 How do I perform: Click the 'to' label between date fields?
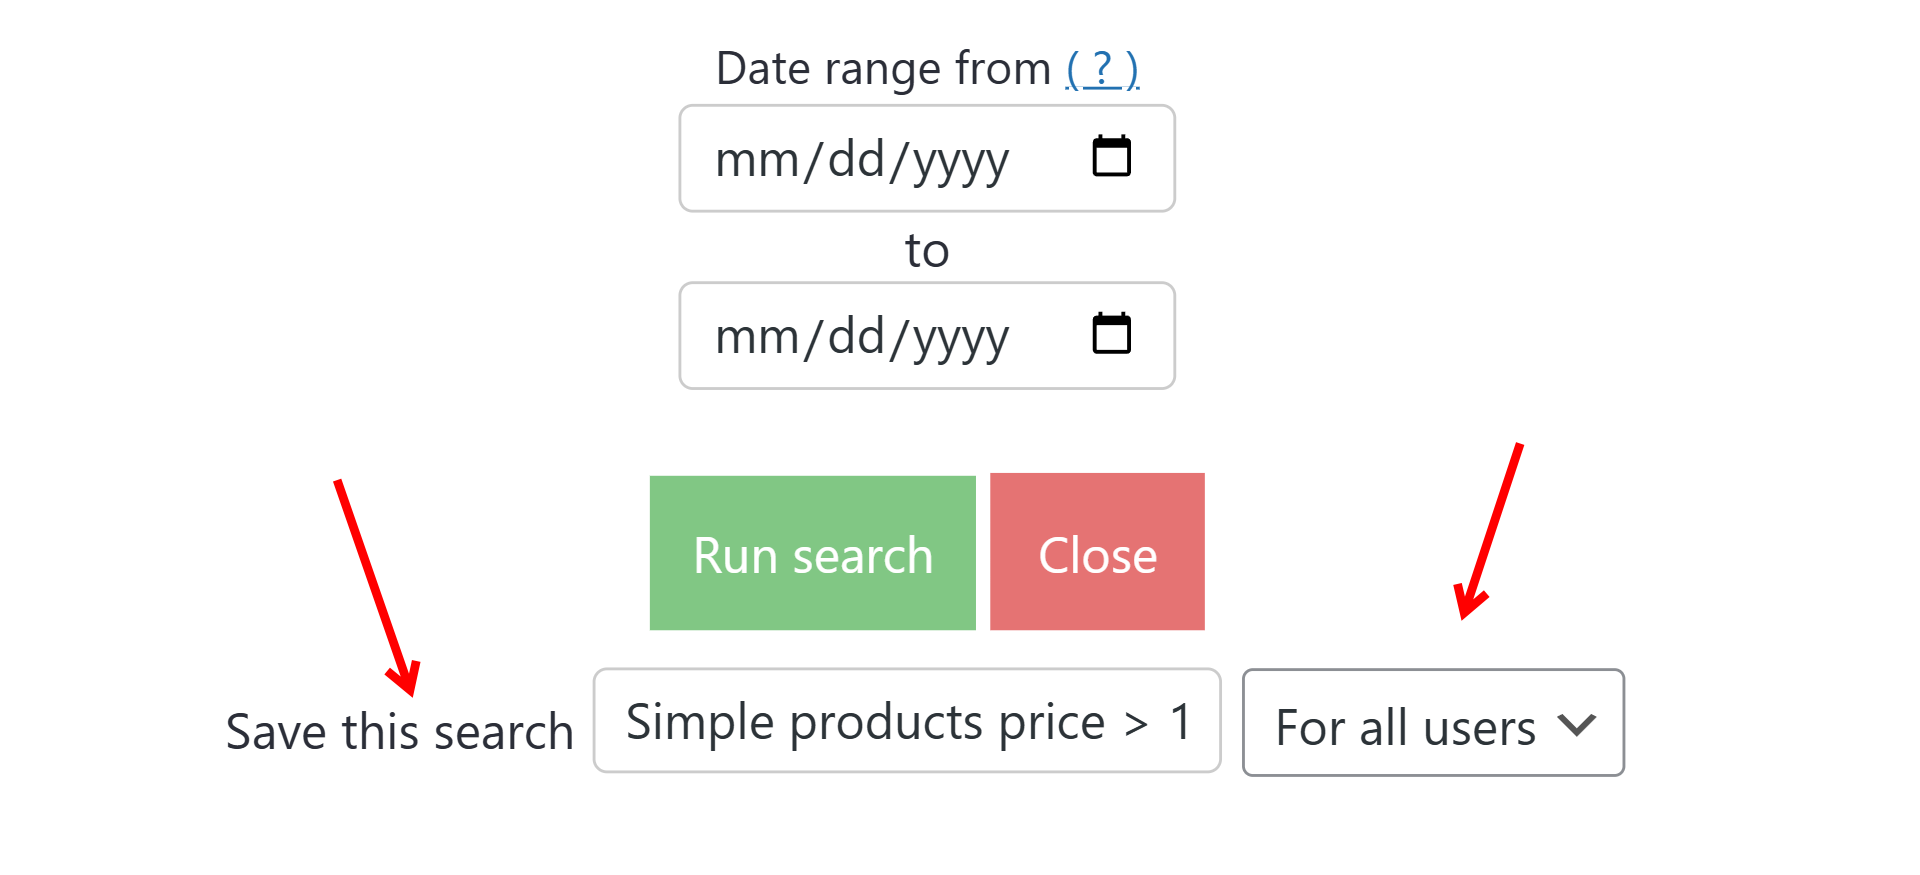(927, 250)
